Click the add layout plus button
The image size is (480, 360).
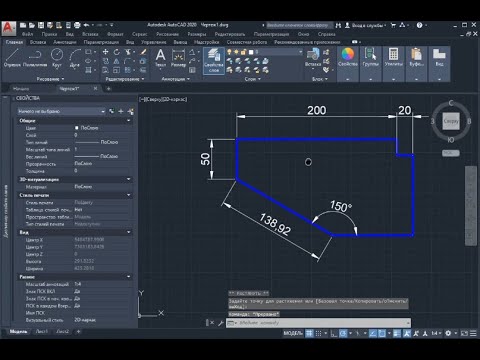click(x=78, y=332)
